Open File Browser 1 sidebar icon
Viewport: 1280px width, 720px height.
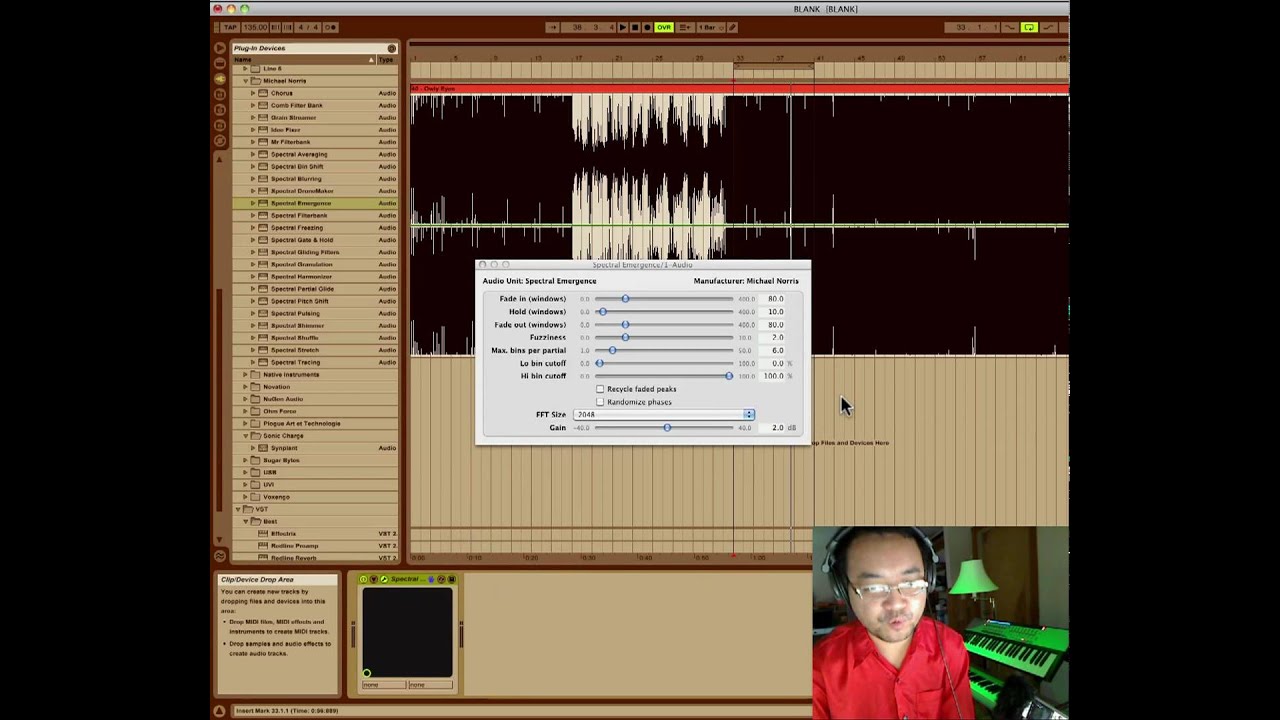point(220,93)
